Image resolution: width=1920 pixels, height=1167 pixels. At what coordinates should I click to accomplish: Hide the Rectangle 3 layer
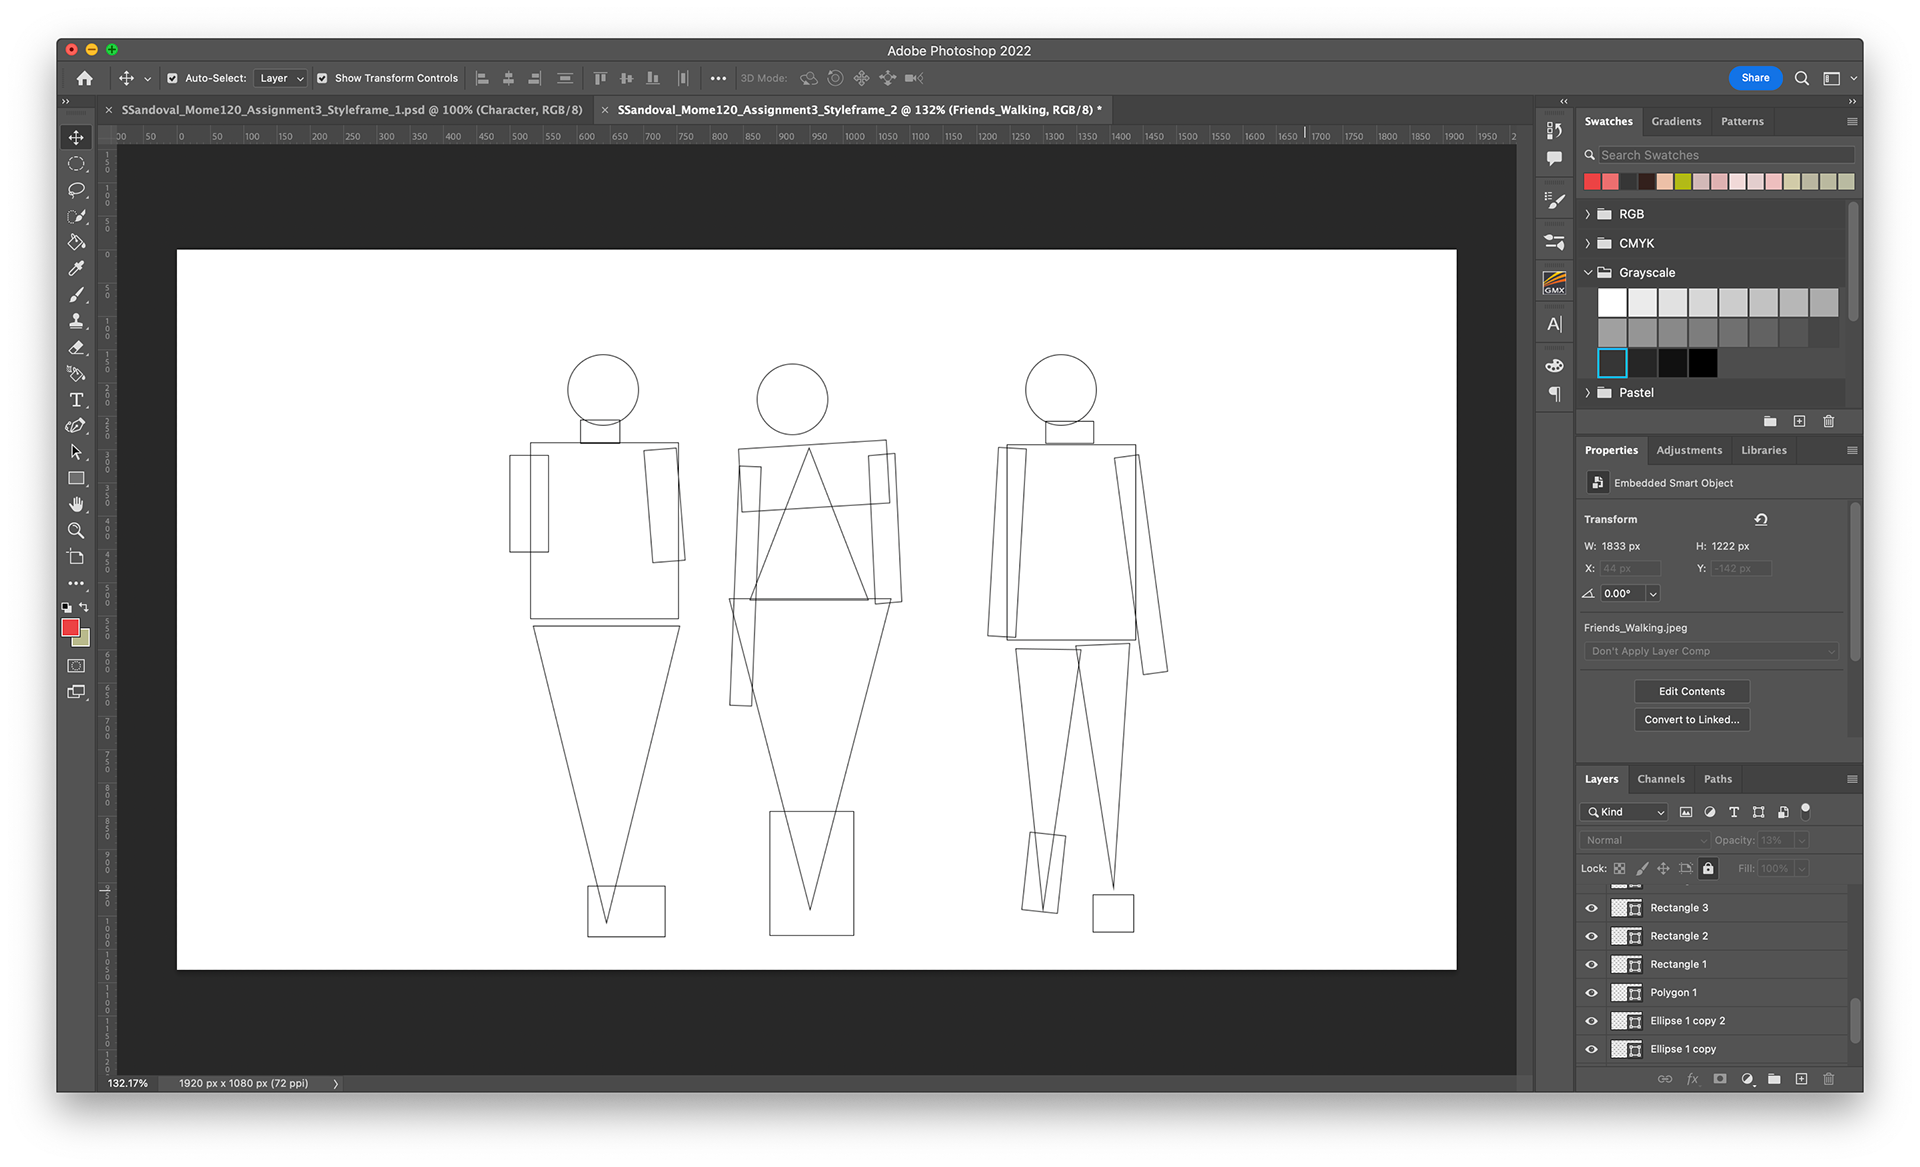pyautogui.click(x=1591, y=908)
